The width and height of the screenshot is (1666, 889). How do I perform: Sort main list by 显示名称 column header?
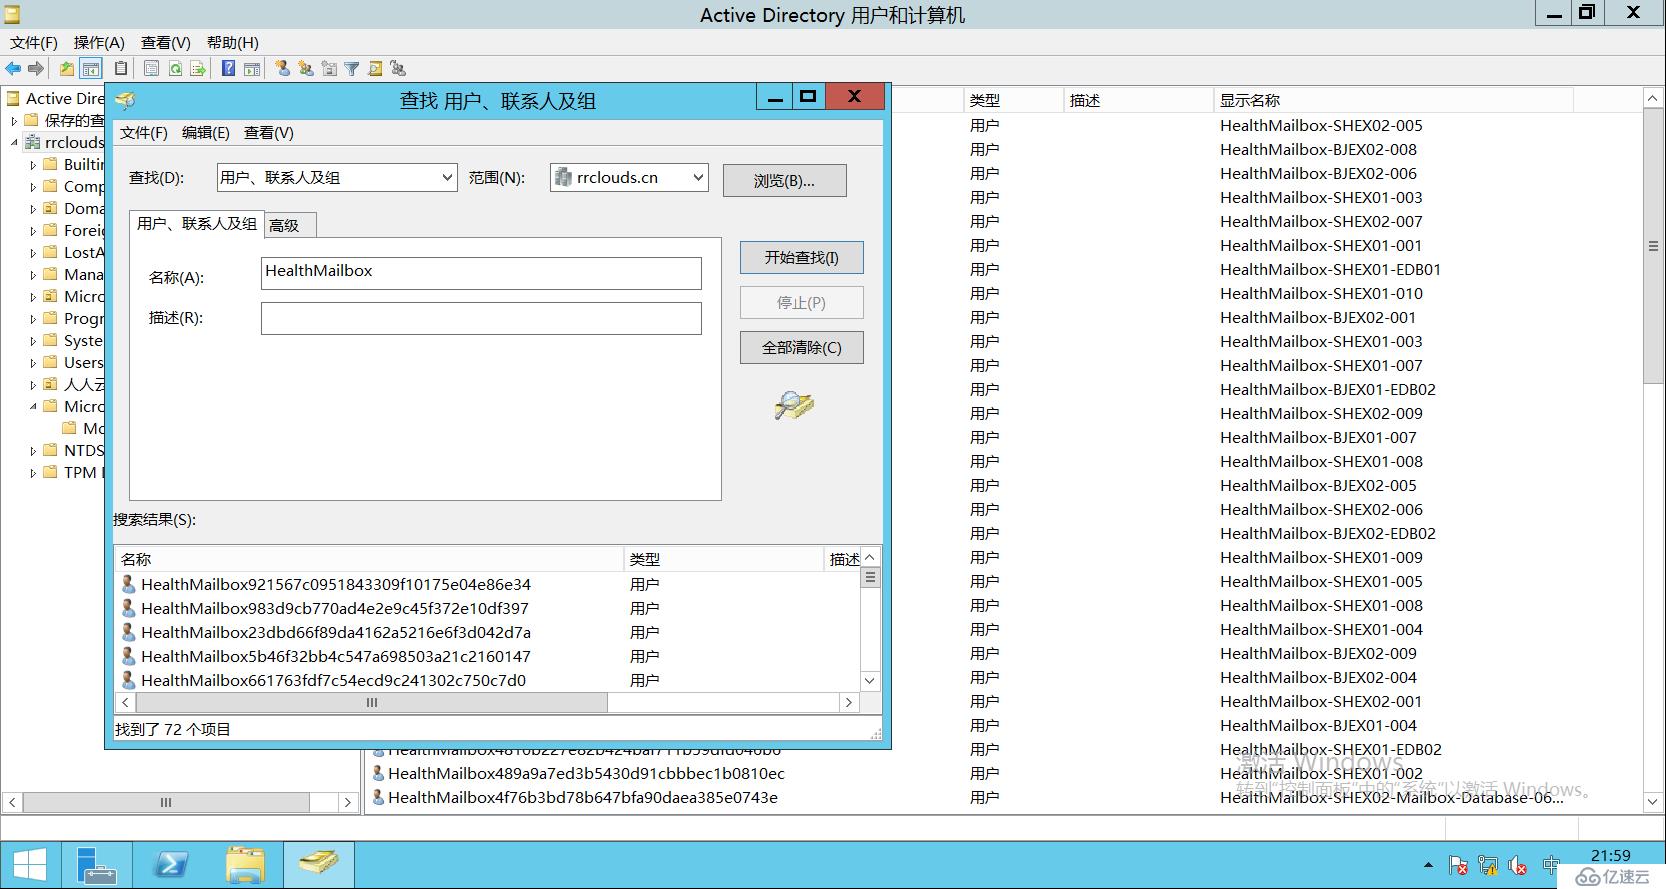pos(1393,100)
